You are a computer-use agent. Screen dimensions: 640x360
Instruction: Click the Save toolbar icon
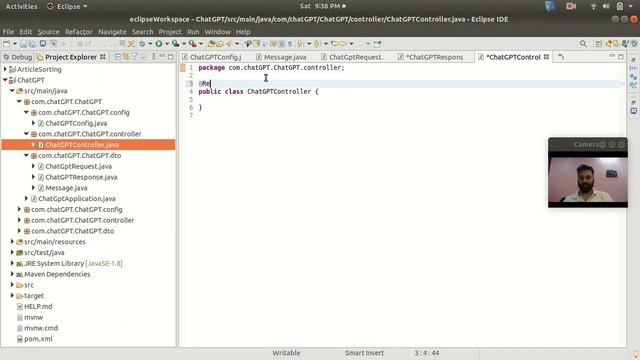tap(24, 44)
